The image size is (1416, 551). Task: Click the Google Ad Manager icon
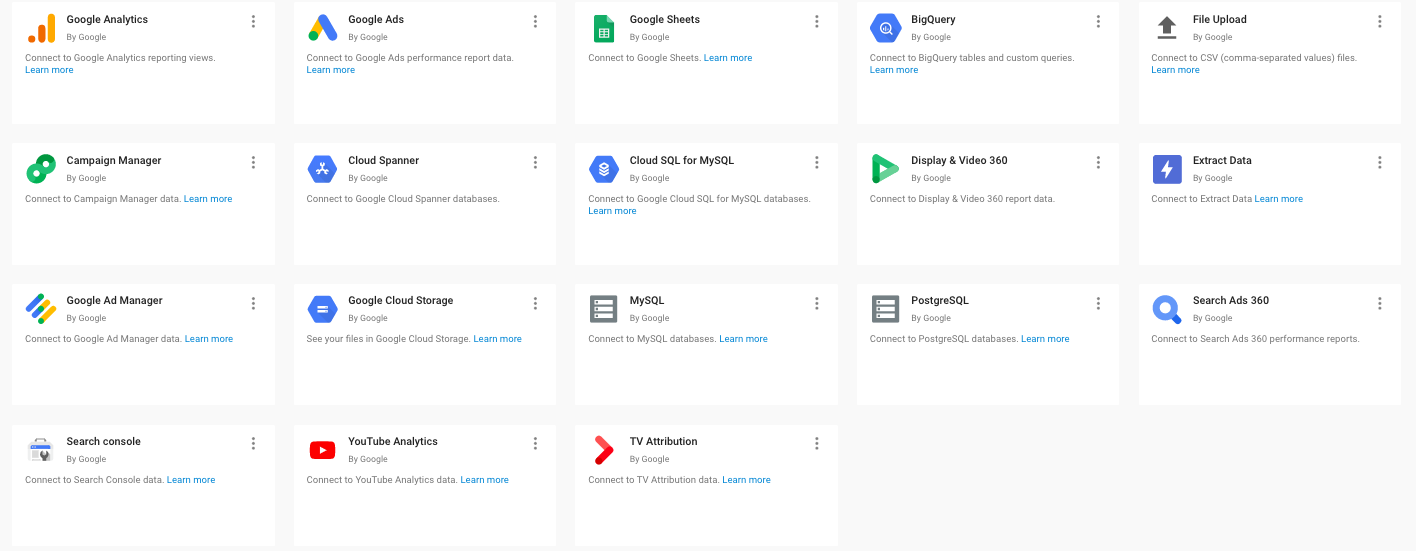tap(41, 309)
